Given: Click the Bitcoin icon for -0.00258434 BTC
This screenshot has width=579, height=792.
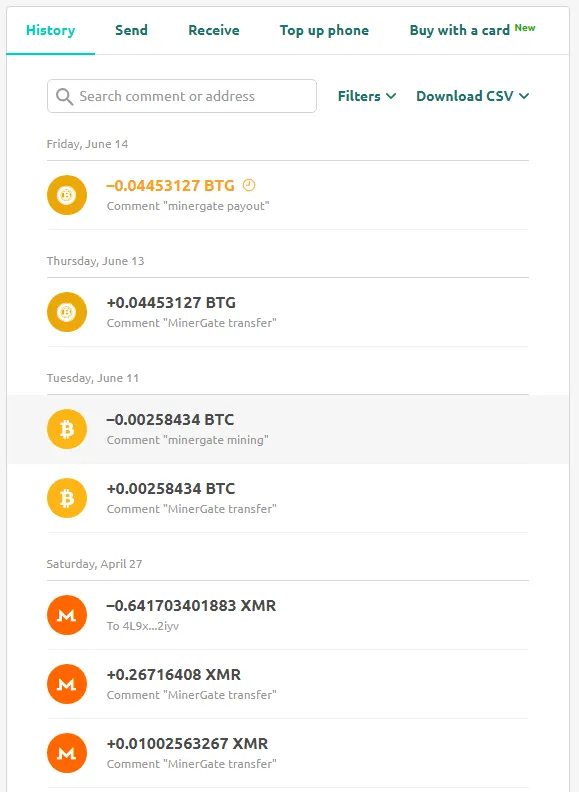Looking at the screenshot, I should pos(67,429).
